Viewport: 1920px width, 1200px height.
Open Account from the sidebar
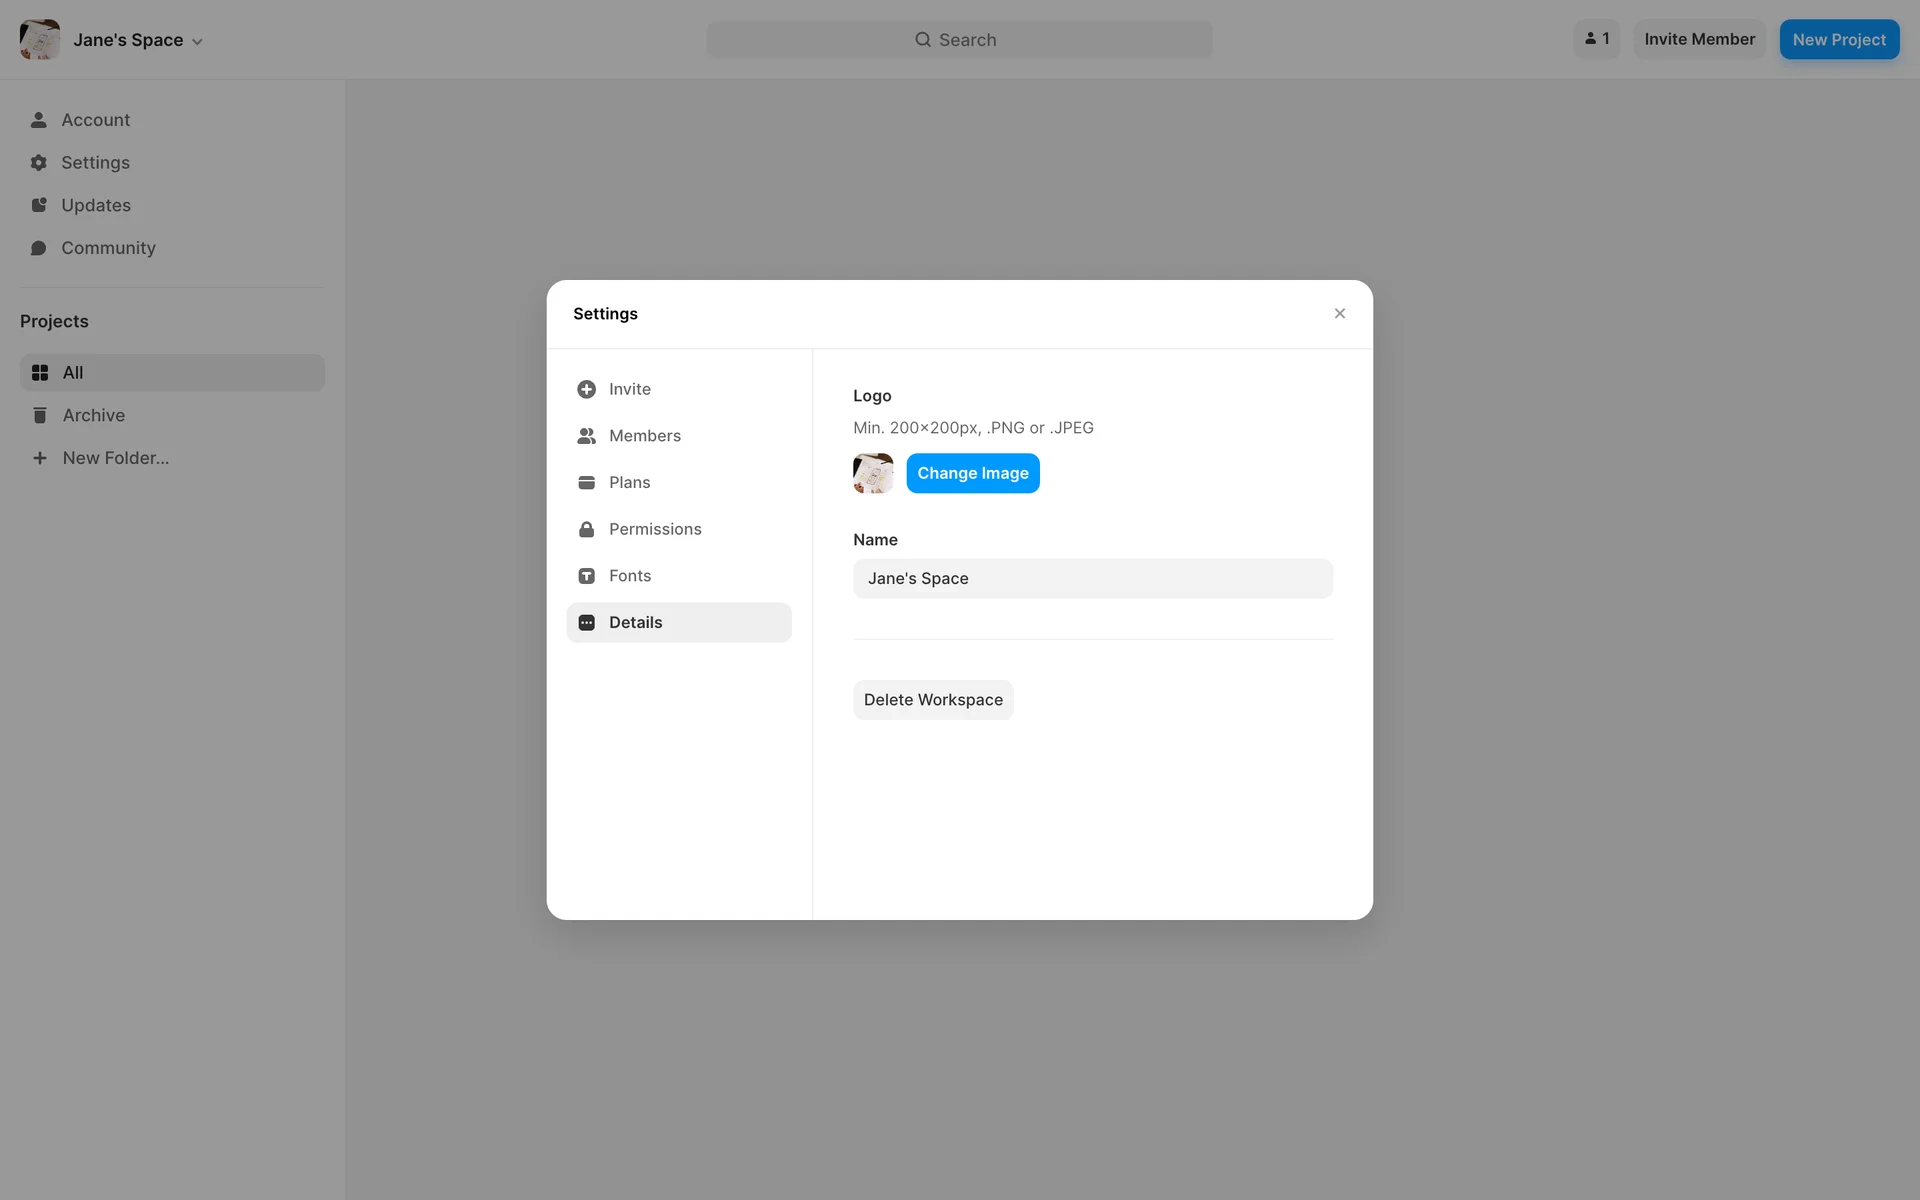pyautogui.click(x=95, y=120)
